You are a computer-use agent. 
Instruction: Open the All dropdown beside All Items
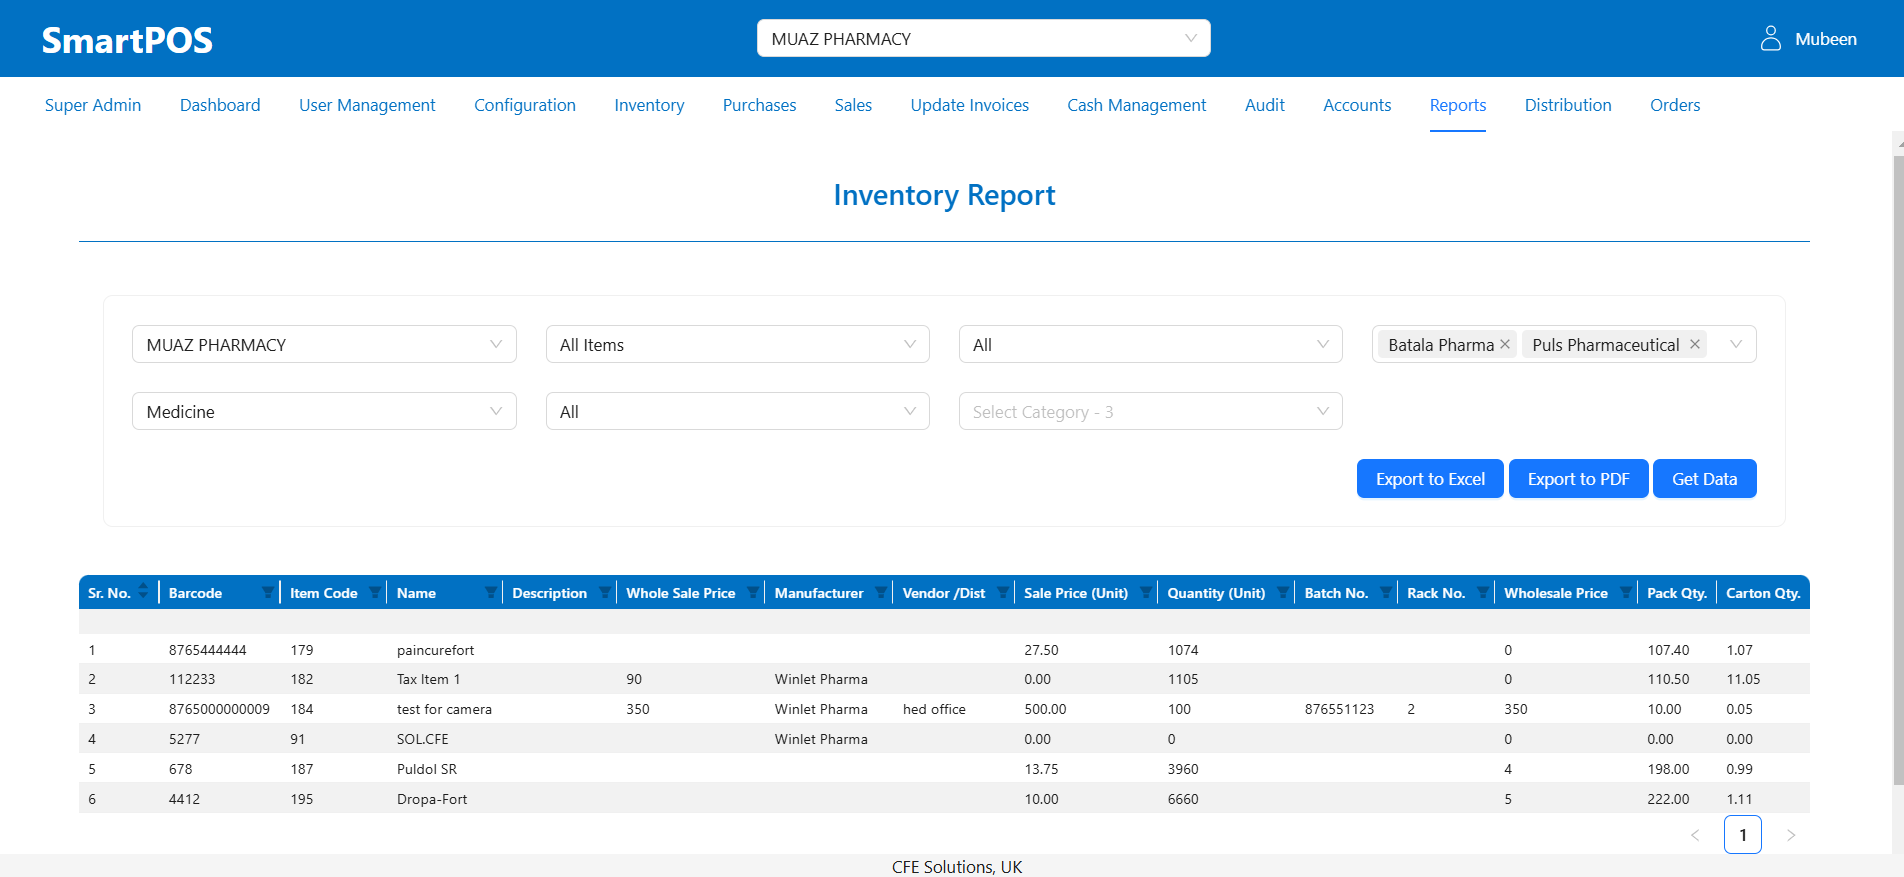click(x=1151, y=344)
